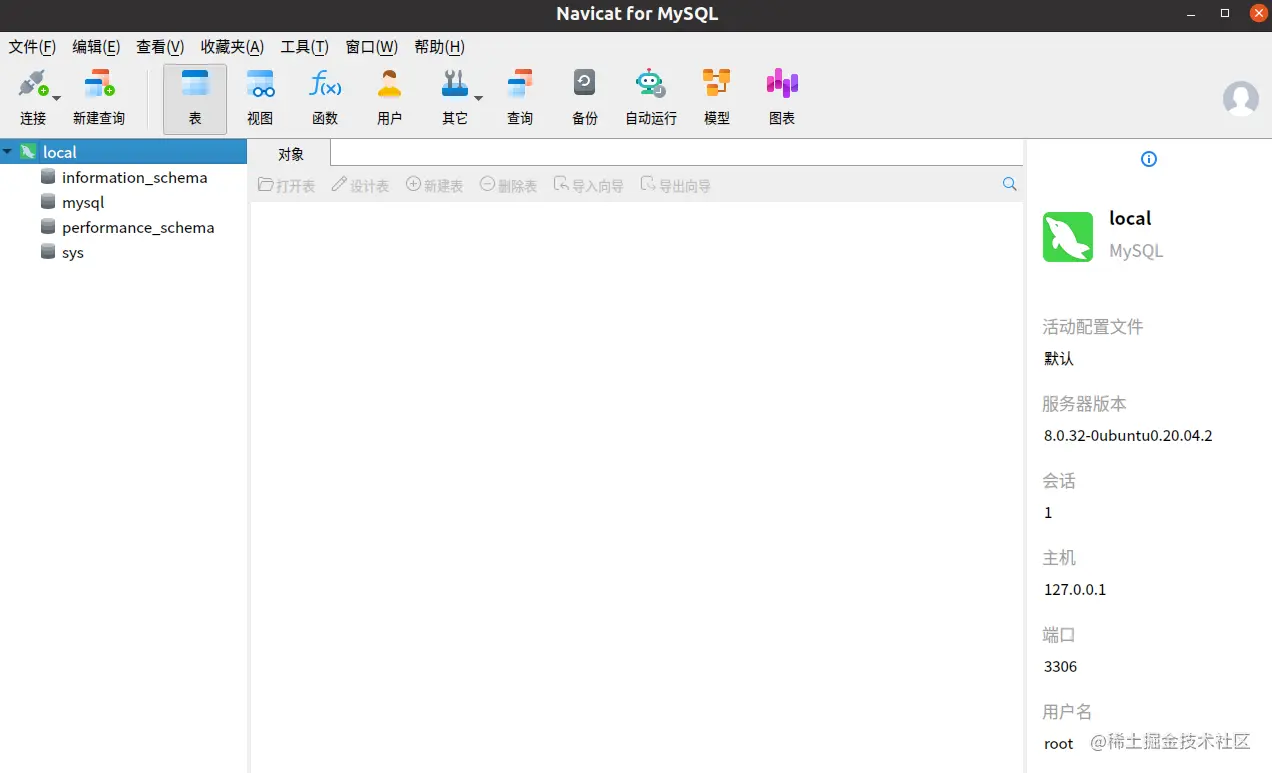
Task: Open the Function (函数) toolbar icon
Action: pyautogui.click(x=325, y=97)
